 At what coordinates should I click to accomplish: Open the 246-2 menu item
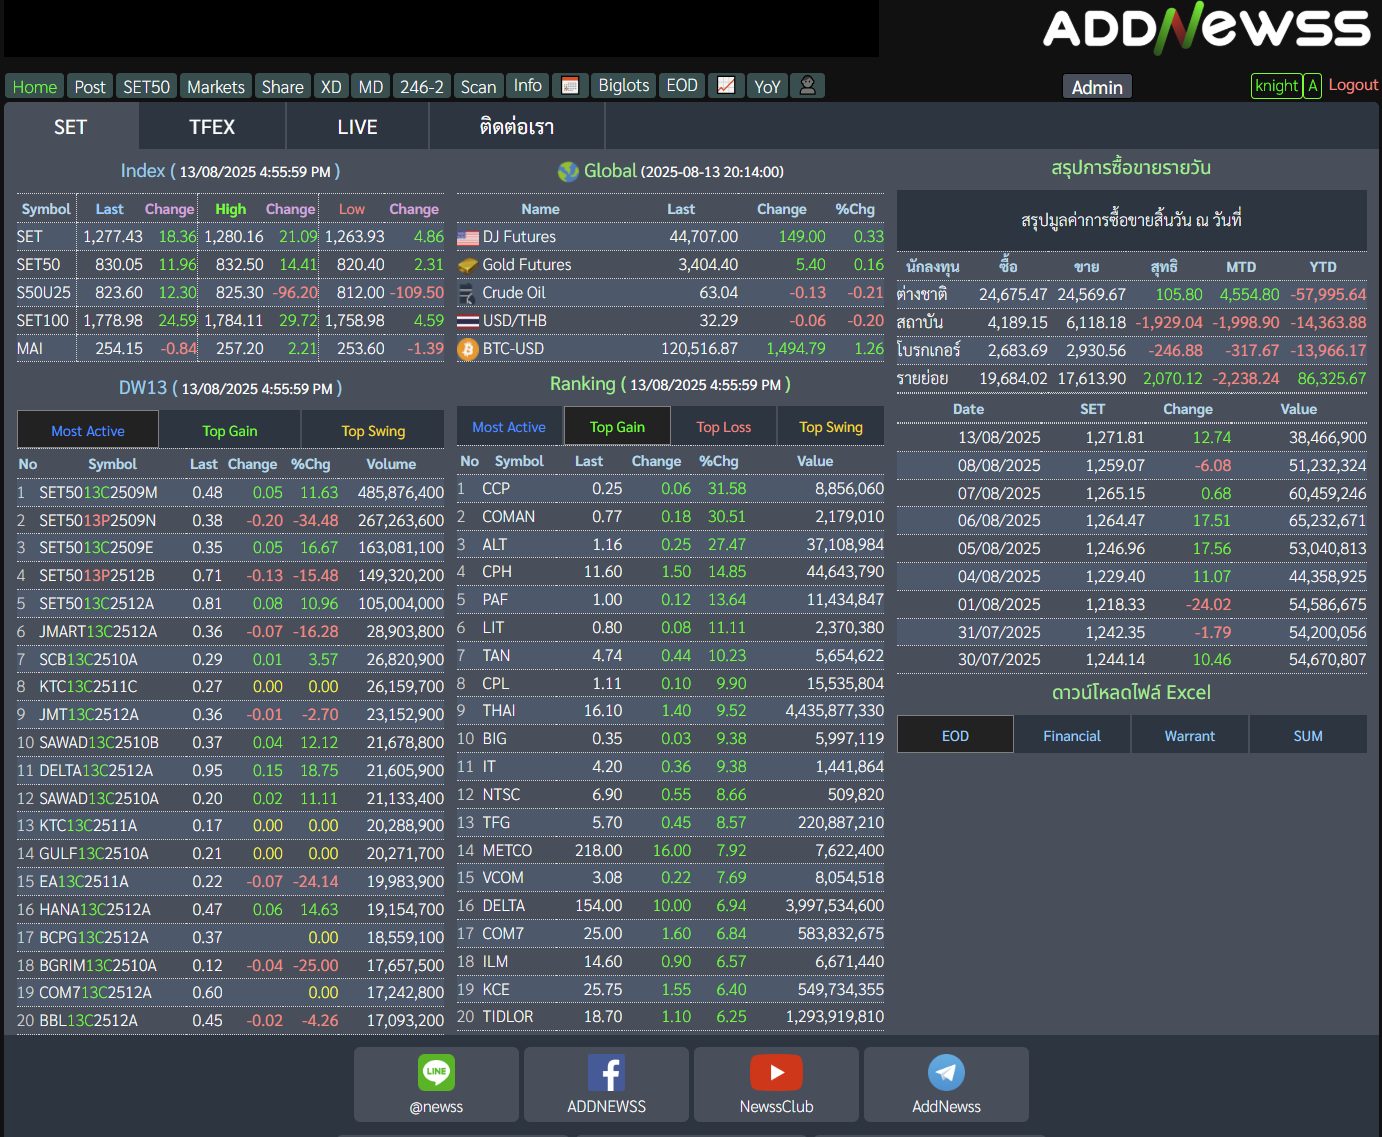[422, 87]
